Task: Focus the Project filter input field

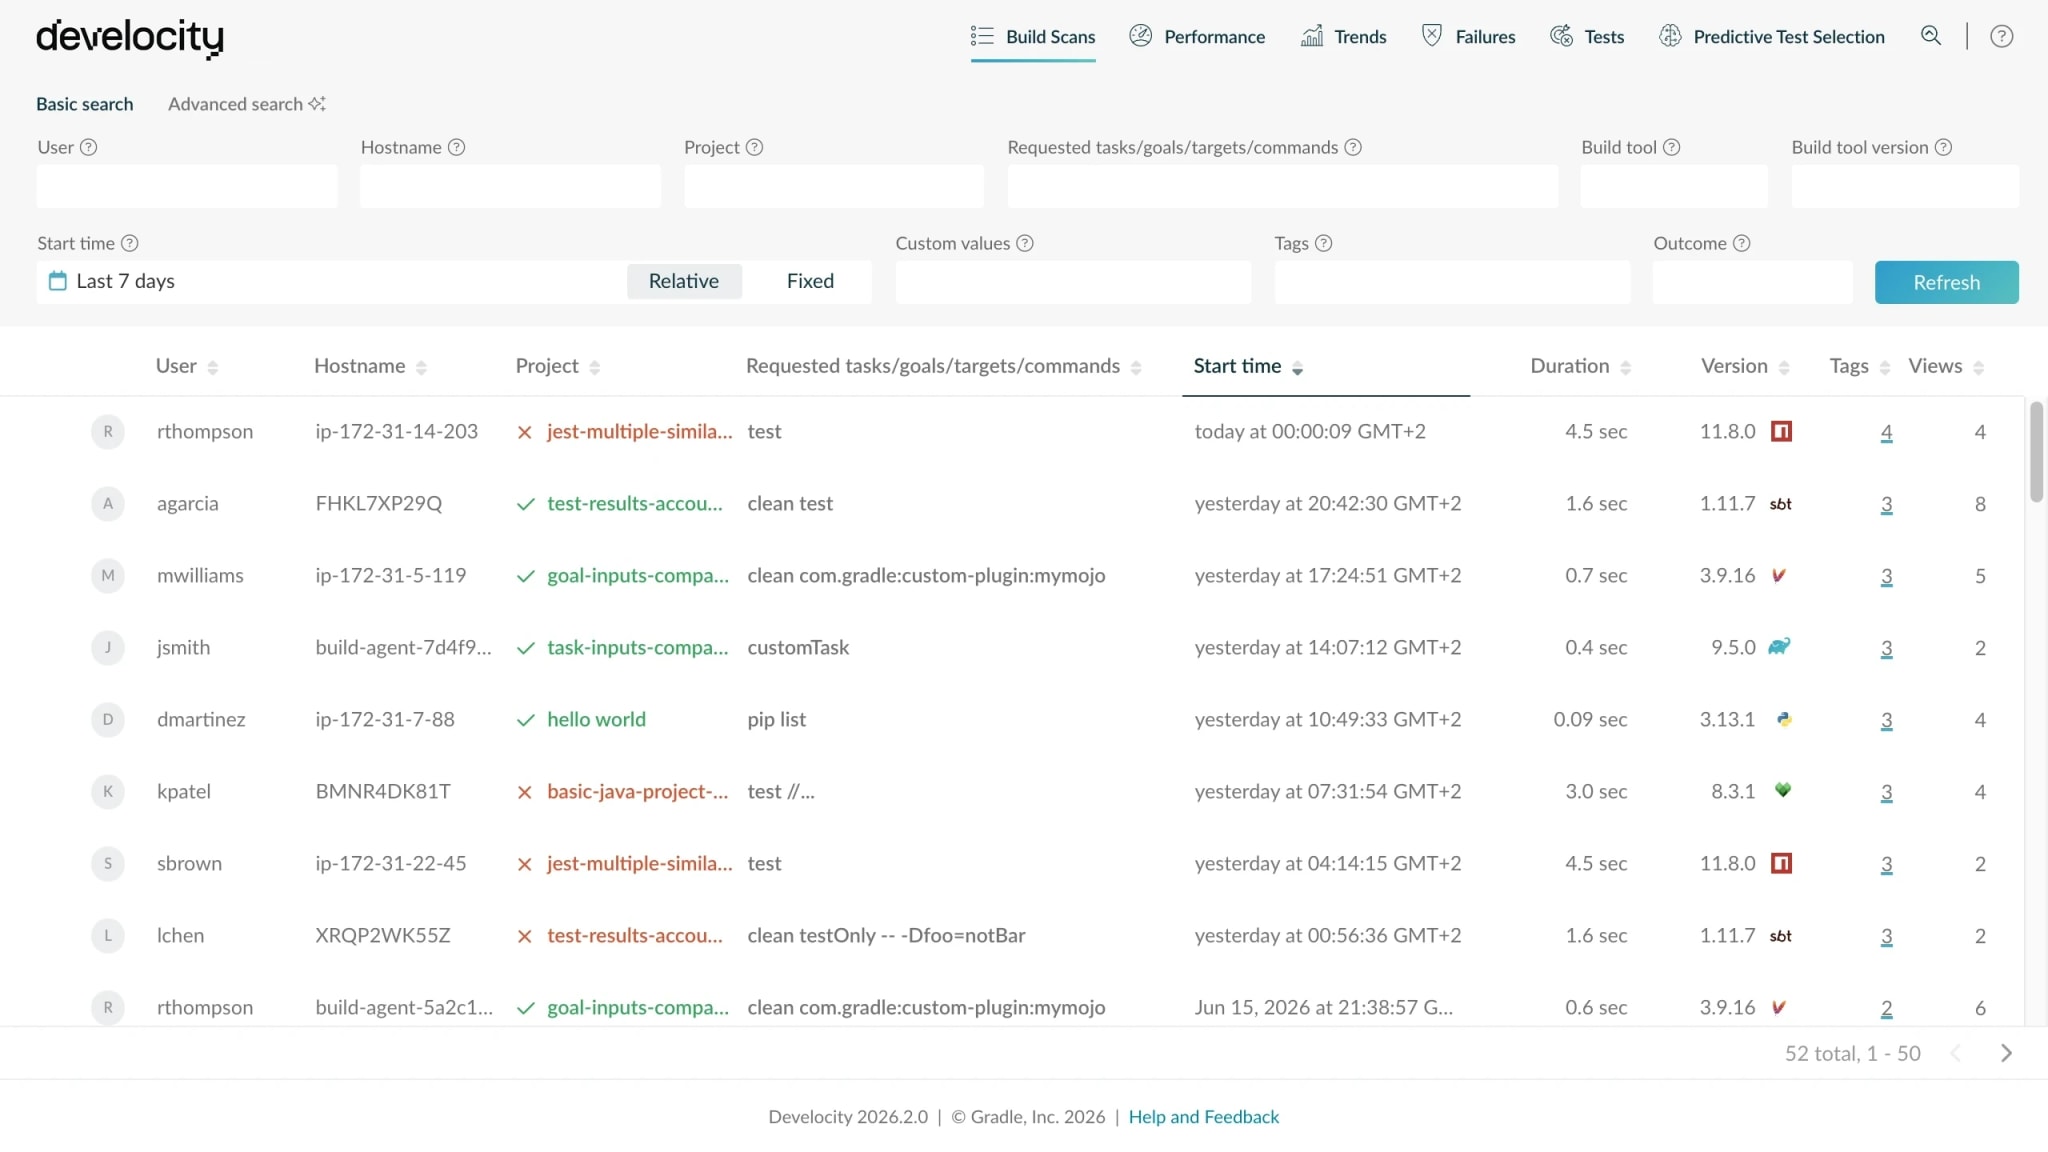Action: tap(834, 187)
